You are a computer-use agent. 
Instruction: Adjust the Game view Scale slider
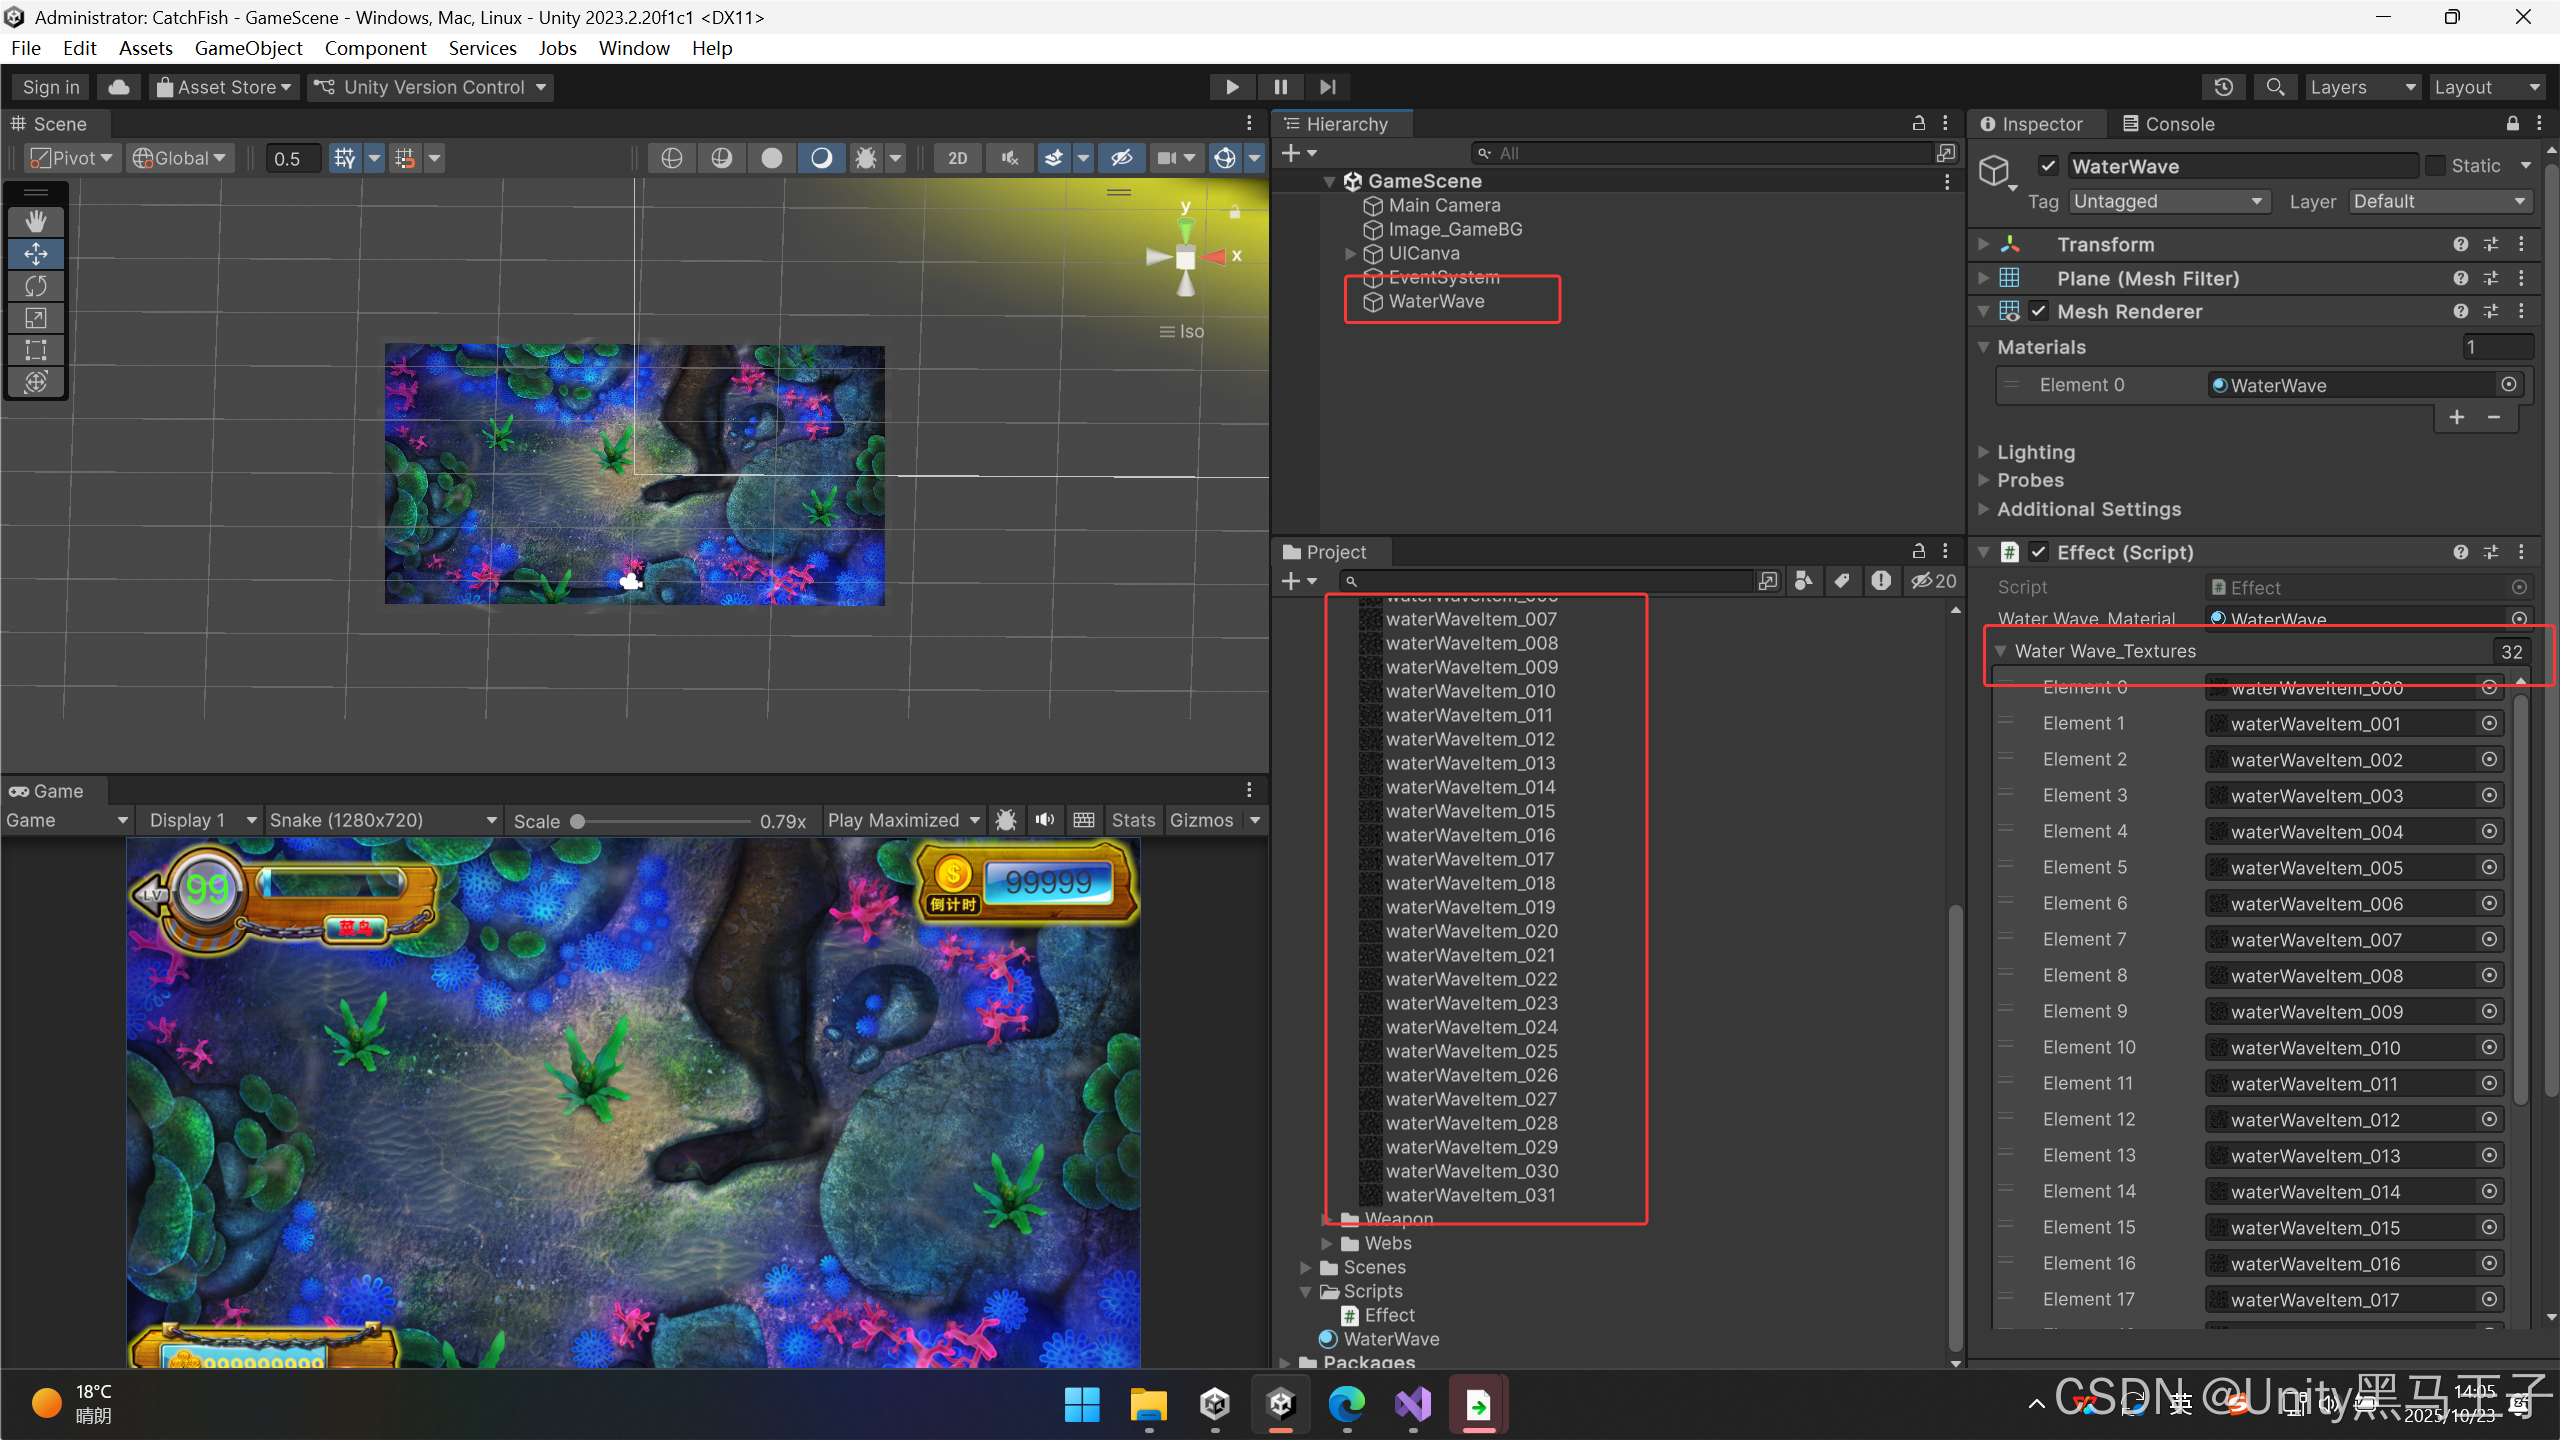pyautogui.click(x=578, y=821)
